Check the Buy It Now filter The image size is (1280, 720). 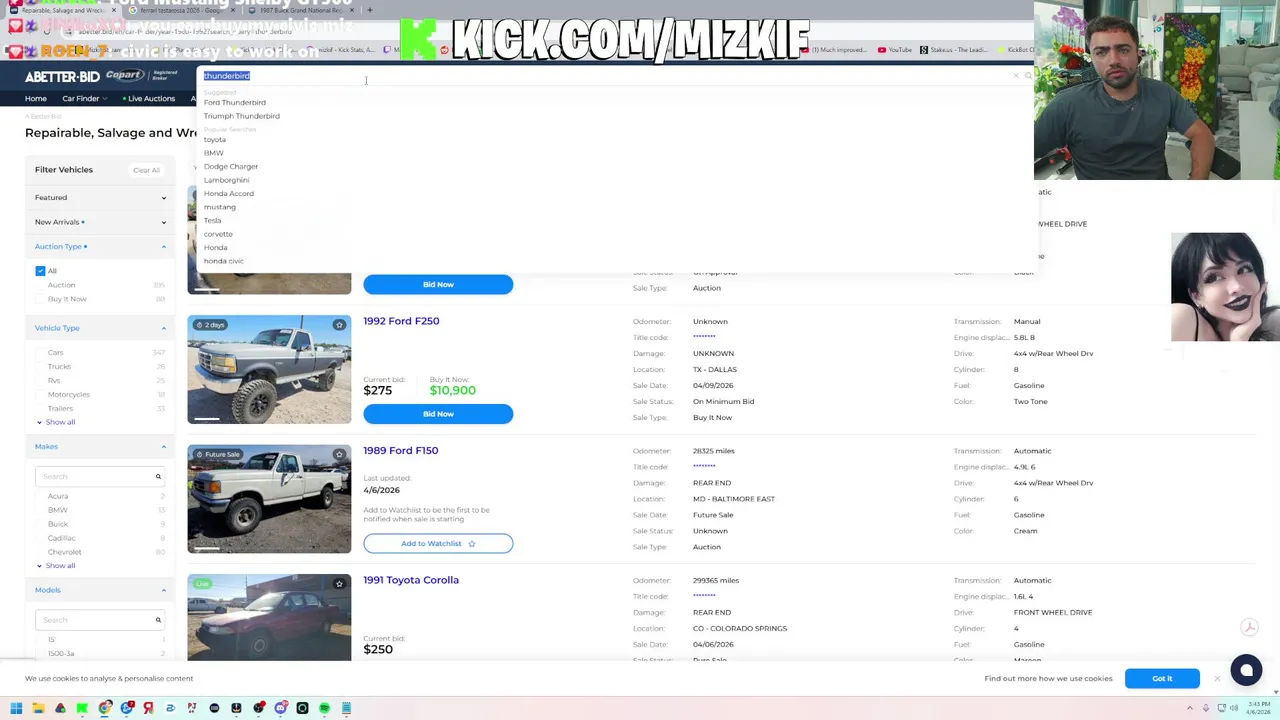click(40, 299)
